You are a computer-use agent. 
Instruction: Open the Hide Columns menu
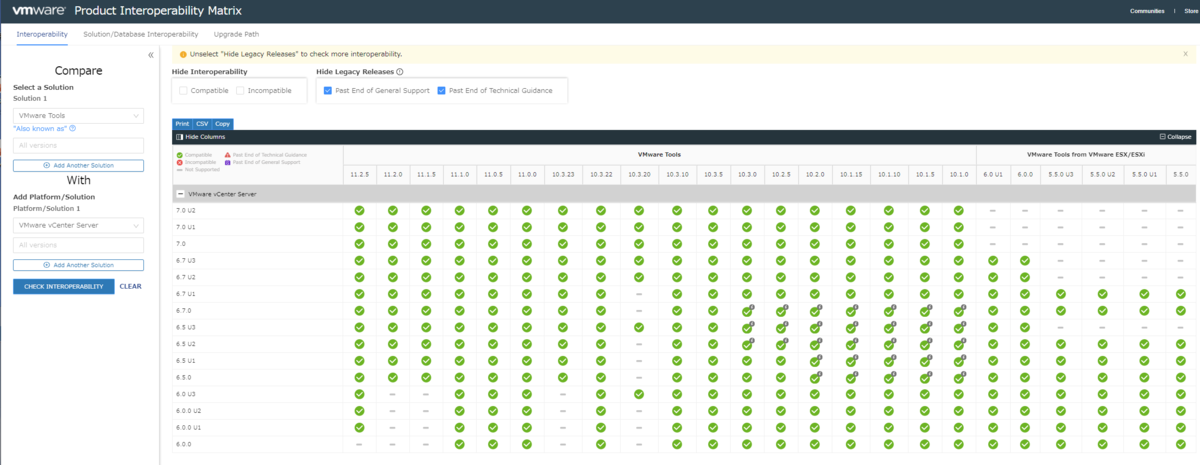pyautogui.click(x=201, y=136)
